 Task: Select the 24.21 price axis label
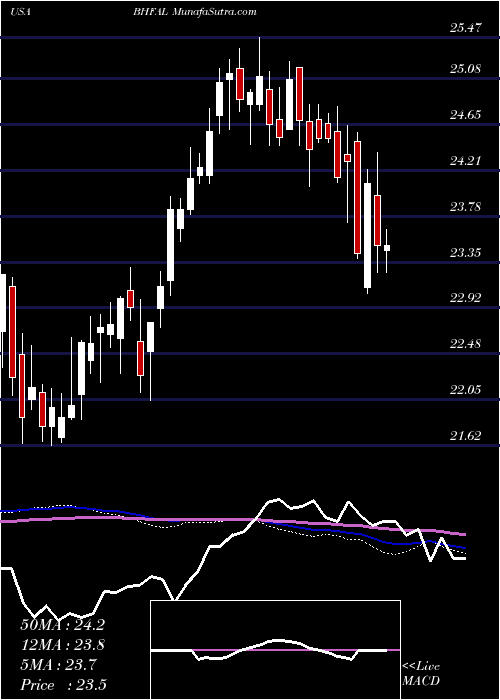click(x=466, y=160)
